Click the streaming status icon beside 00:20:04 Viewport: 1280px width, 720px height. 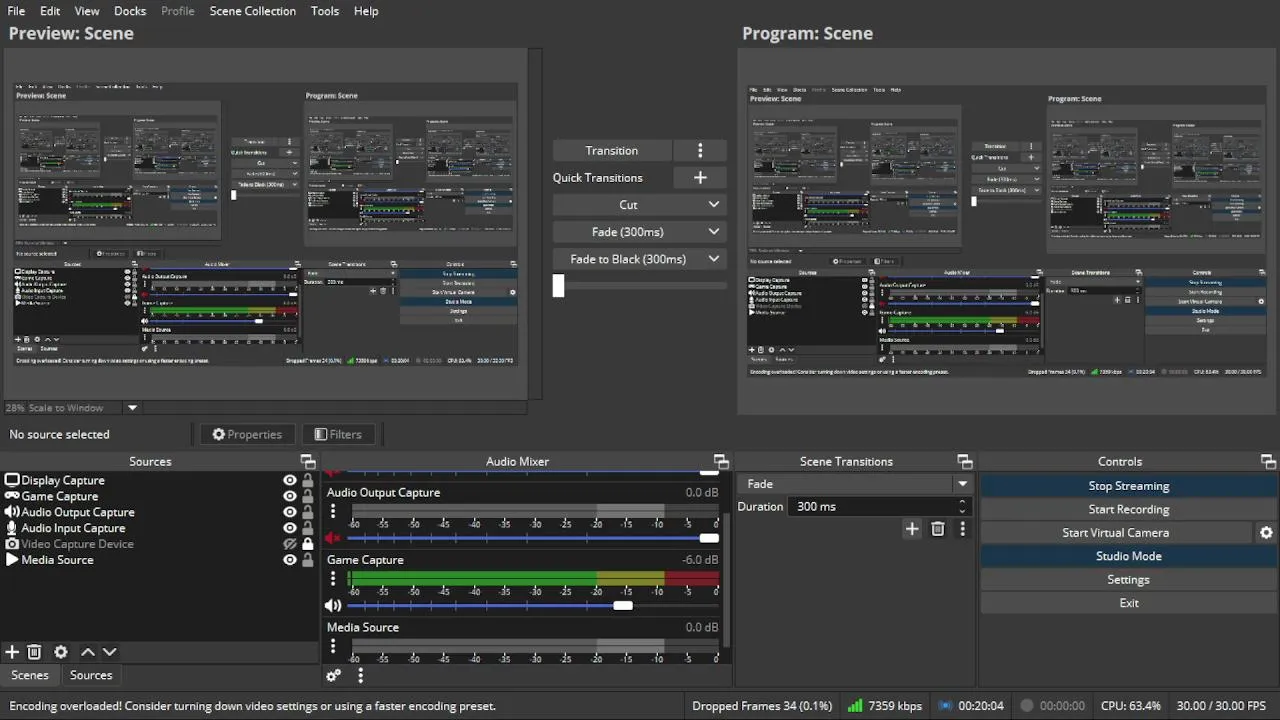click(945, 705)
